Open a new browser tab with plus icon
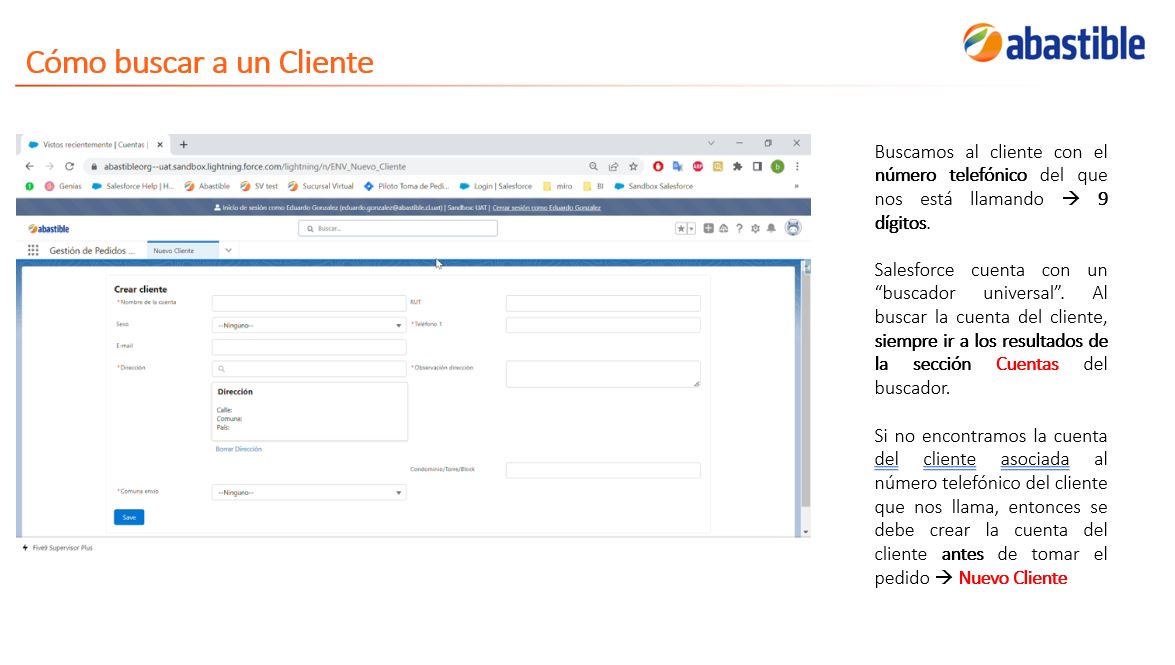 click(x=184, y=145)
